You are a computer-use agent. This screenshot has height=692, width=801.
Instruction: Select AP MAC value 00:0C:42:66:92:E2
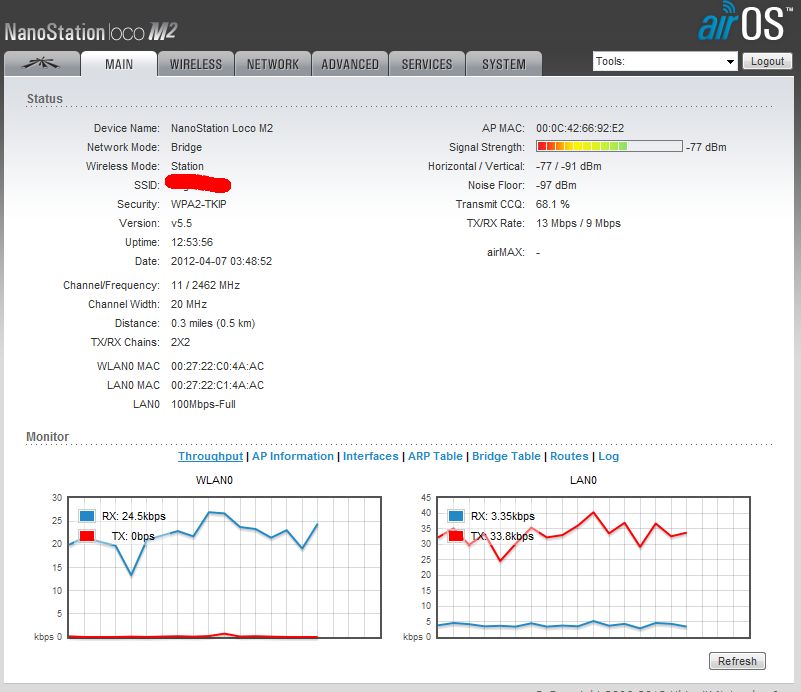point(580,128)
